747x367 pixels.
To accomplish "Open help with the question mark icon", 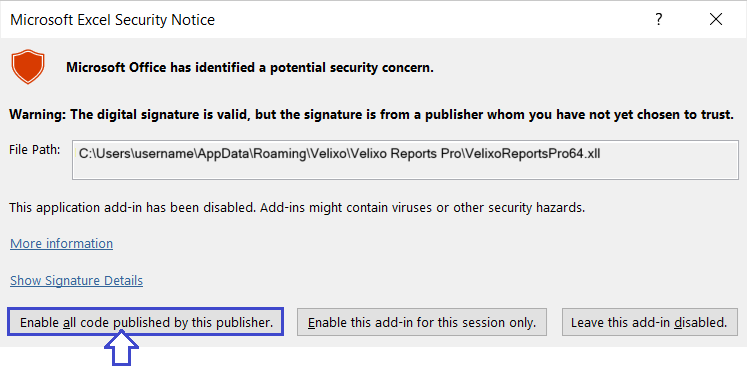I will point(658,20).
